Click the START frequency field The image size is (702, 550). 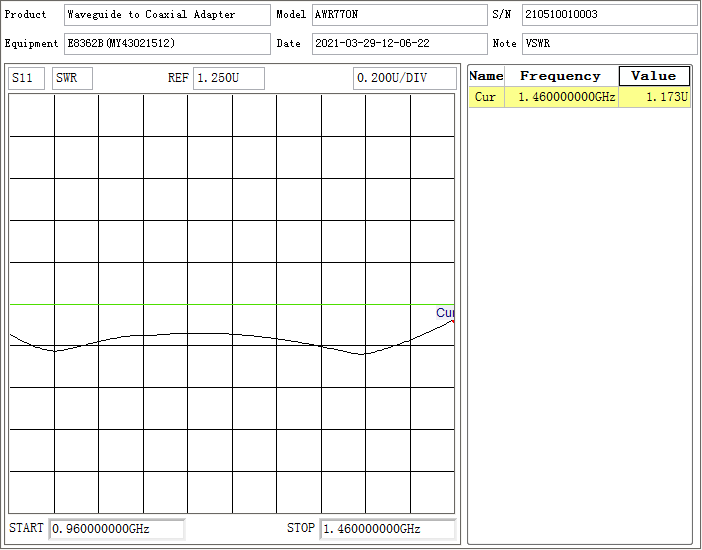[117, 529]
